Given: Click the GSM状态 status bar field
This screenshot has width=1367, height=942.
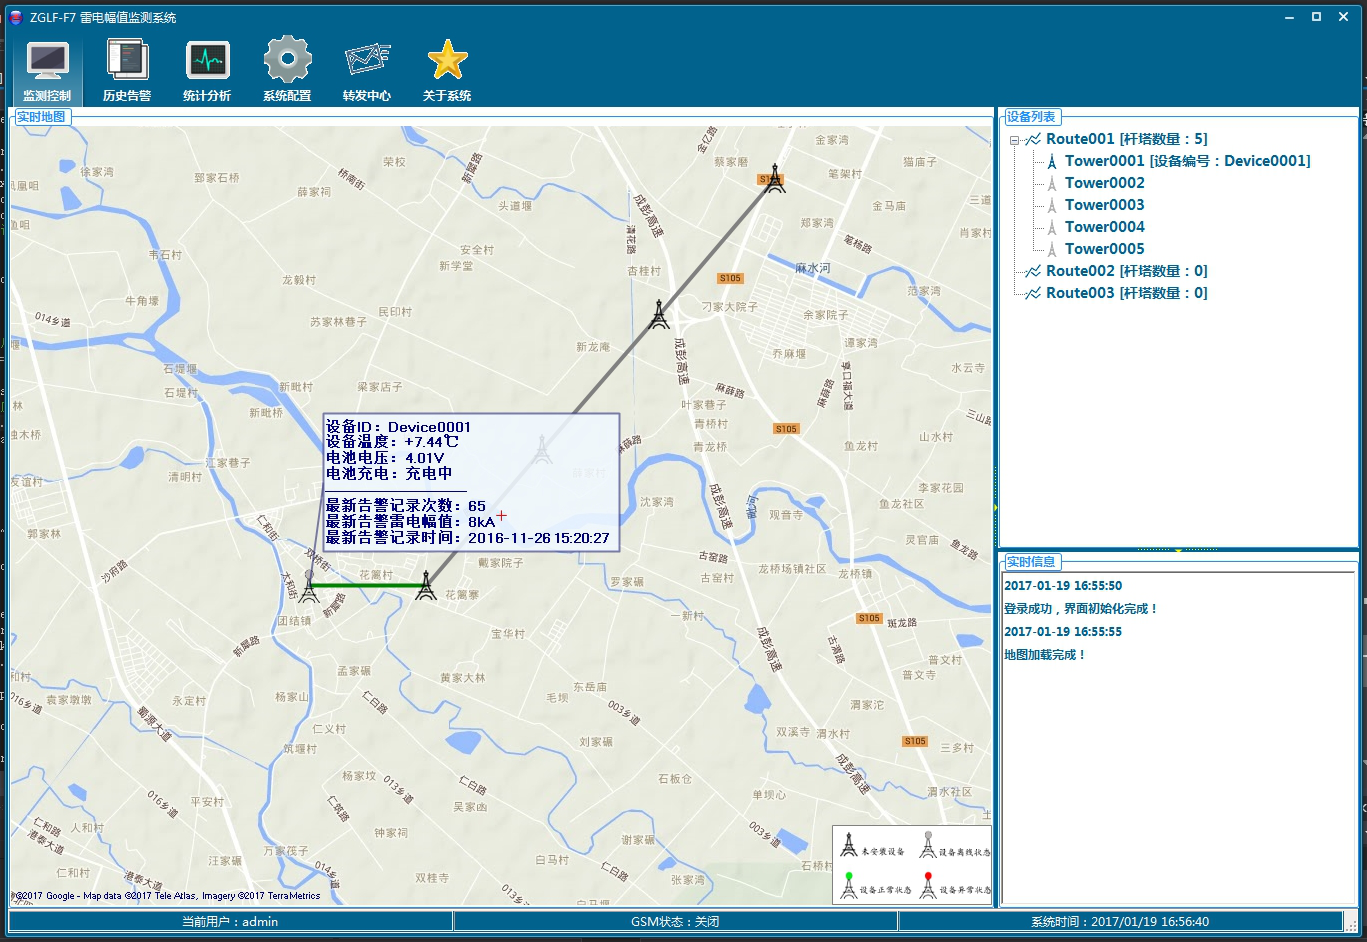Looking at the screenshot, I should 675,922.
